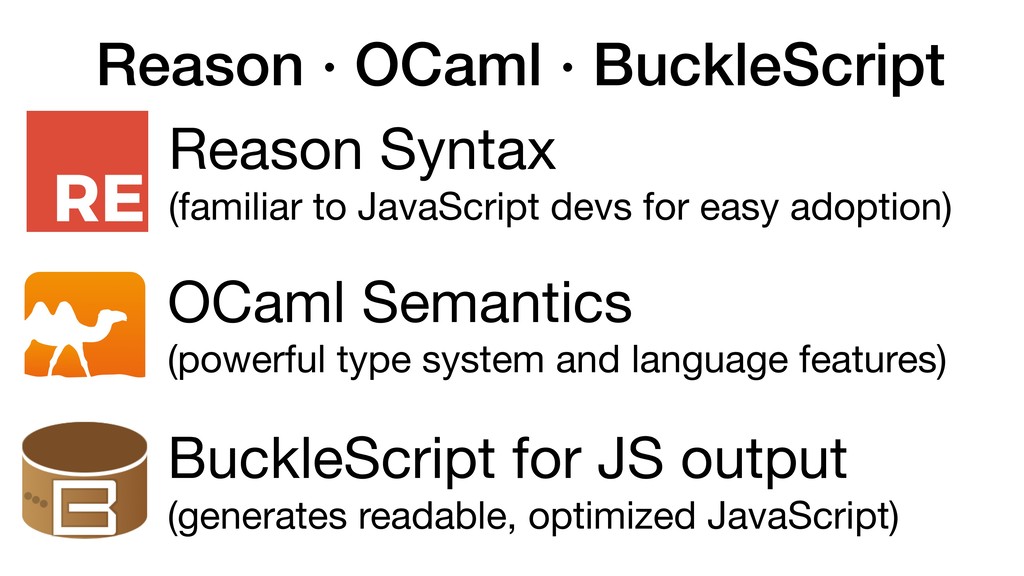Click the three dots on BuckleScript cylinder
The width and height of the screenshot is (1024, 576).
click(x=36, y=500)
